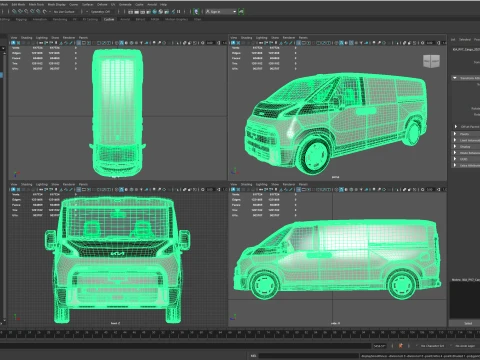480x360 pixels.
Task: Toggle grid display in front viewport
Action: tap(79, 189)
